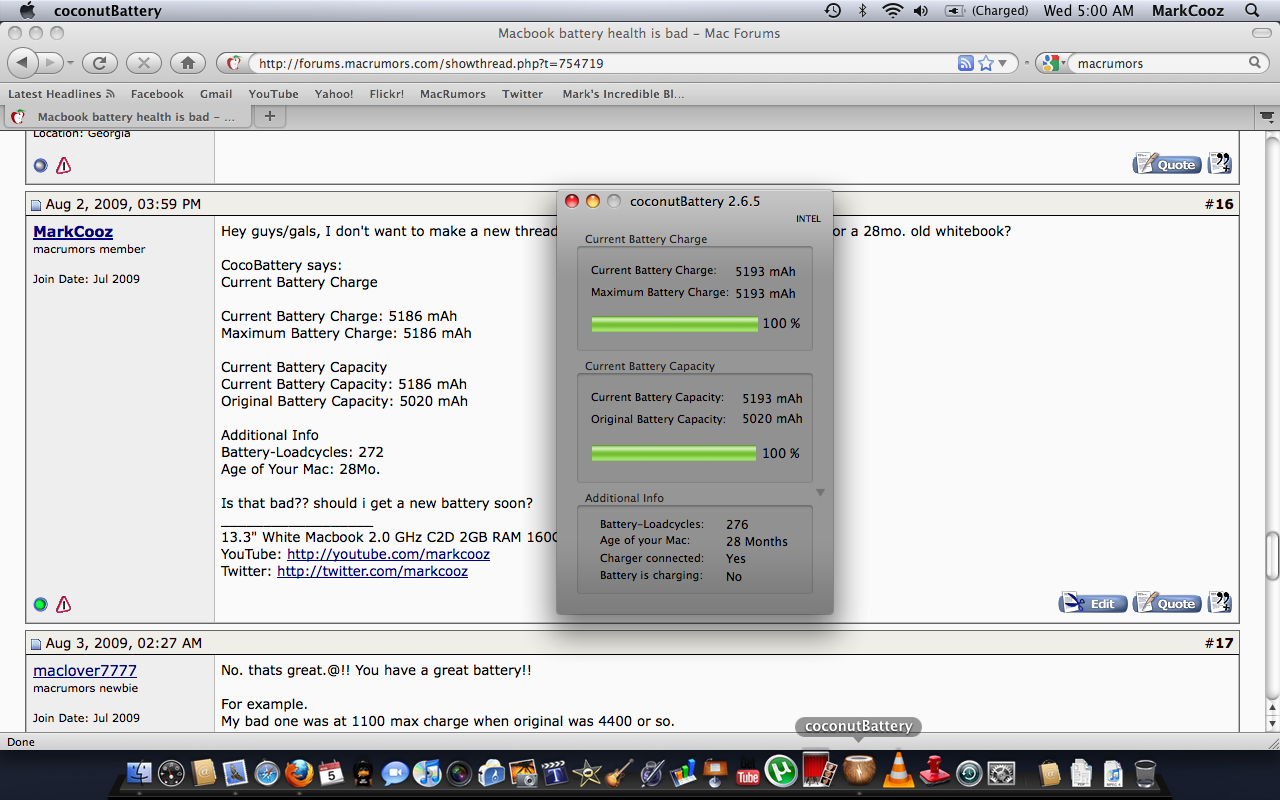Open Bluetooth status menu in menu bar
This screenshot has height=800, width=1280.
point(862,11)
